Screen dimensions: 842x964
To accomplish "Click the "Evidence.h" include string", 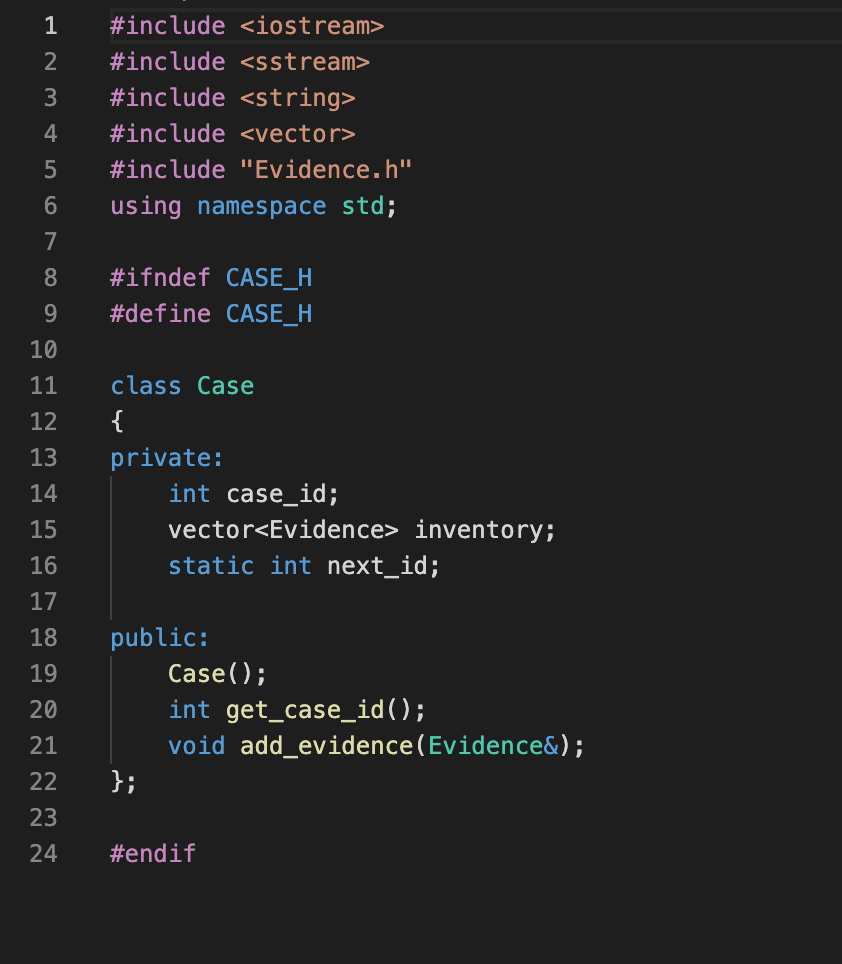I will point(326,170).
